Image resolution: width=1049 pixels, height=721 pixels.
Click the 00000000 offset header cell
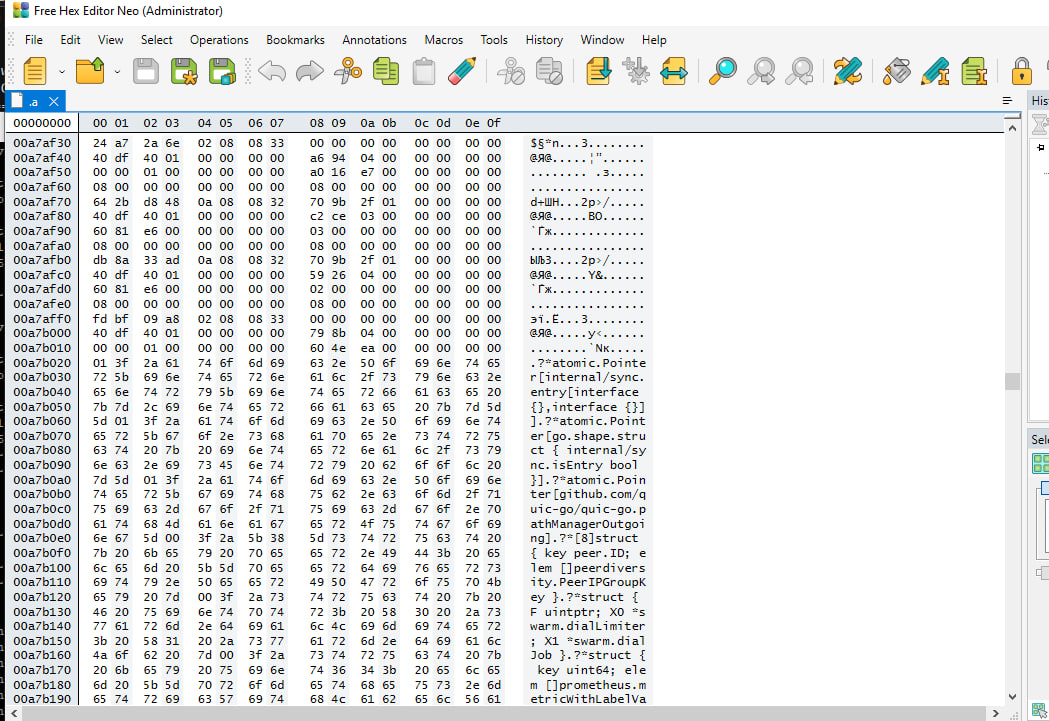click(x=41, y=123)
